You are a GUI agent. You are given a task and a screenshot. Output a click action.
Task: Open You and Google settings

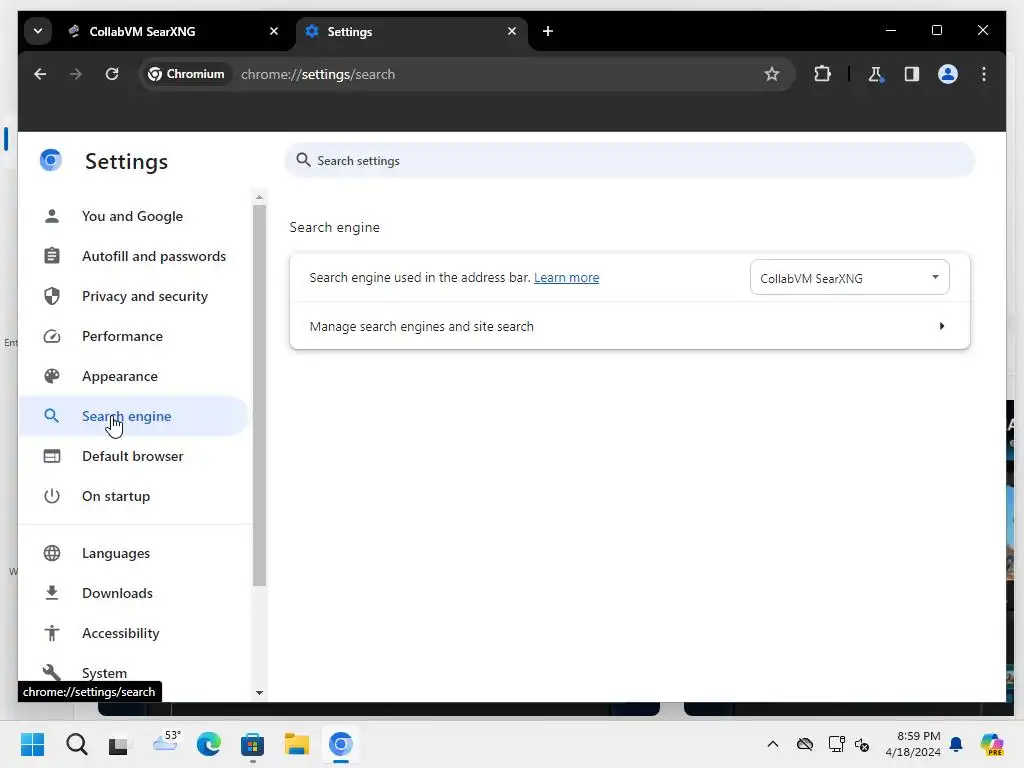[133, 216]
